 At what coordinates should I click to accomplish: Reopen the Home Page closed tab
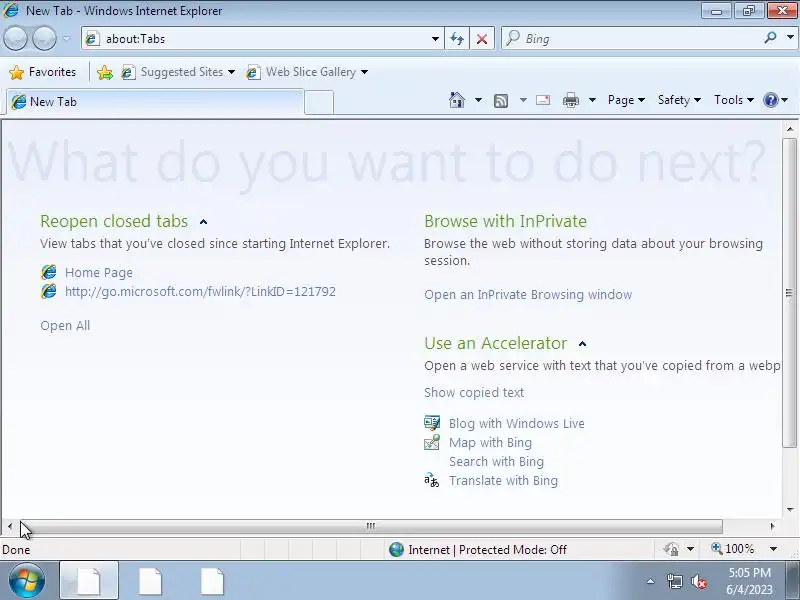click(99, 272)
